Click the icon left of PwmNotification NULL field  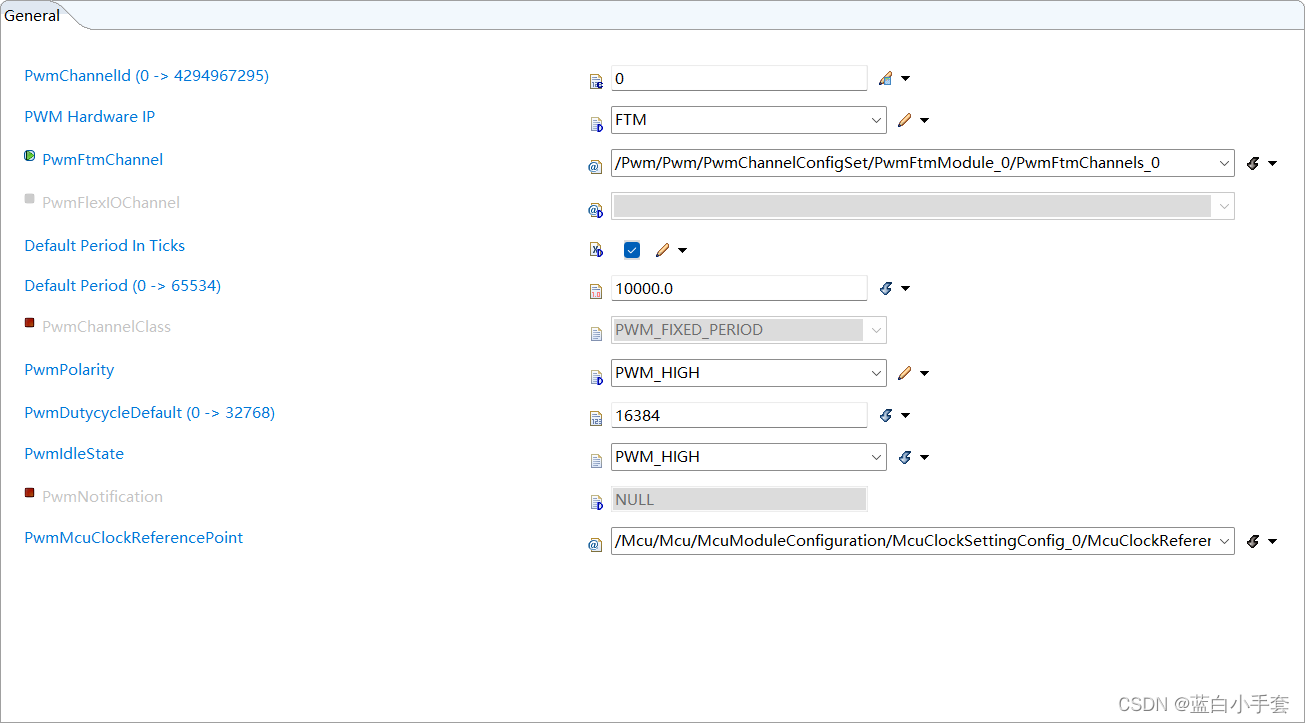tap(596, 503)
